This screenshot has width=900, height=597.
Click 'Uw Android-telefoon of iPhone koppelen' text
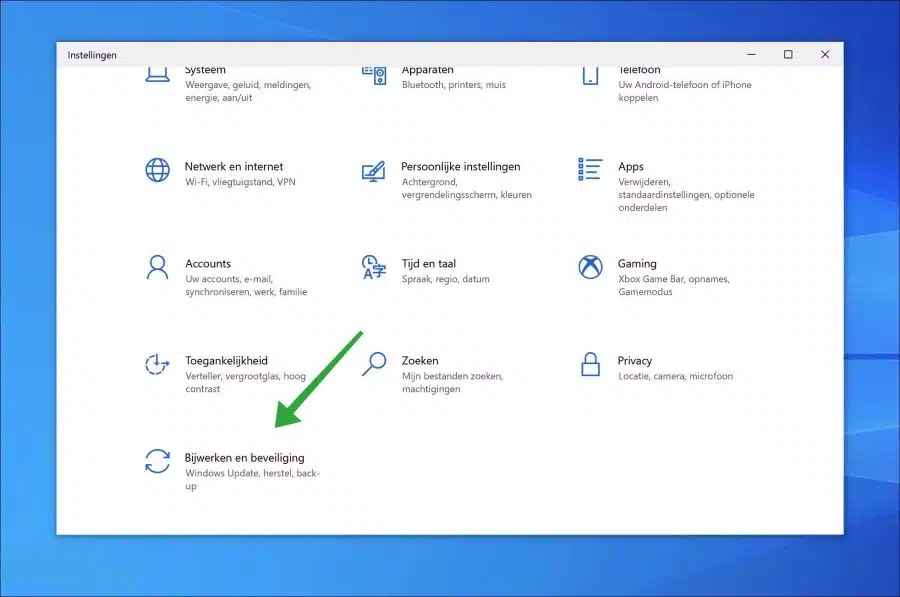click(x=685, y=91)
